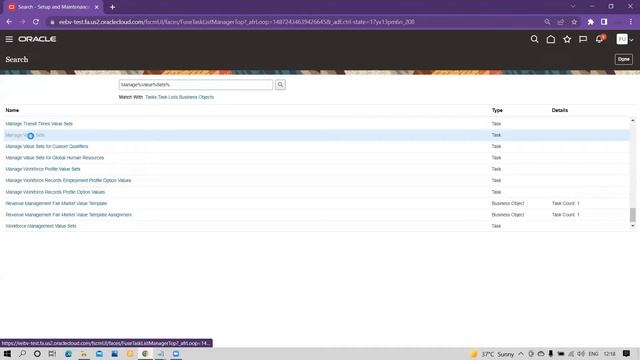The width and height of the screenshot is (640, 360).
Task: Open the tab search chevron
Action: click(573, 6)
